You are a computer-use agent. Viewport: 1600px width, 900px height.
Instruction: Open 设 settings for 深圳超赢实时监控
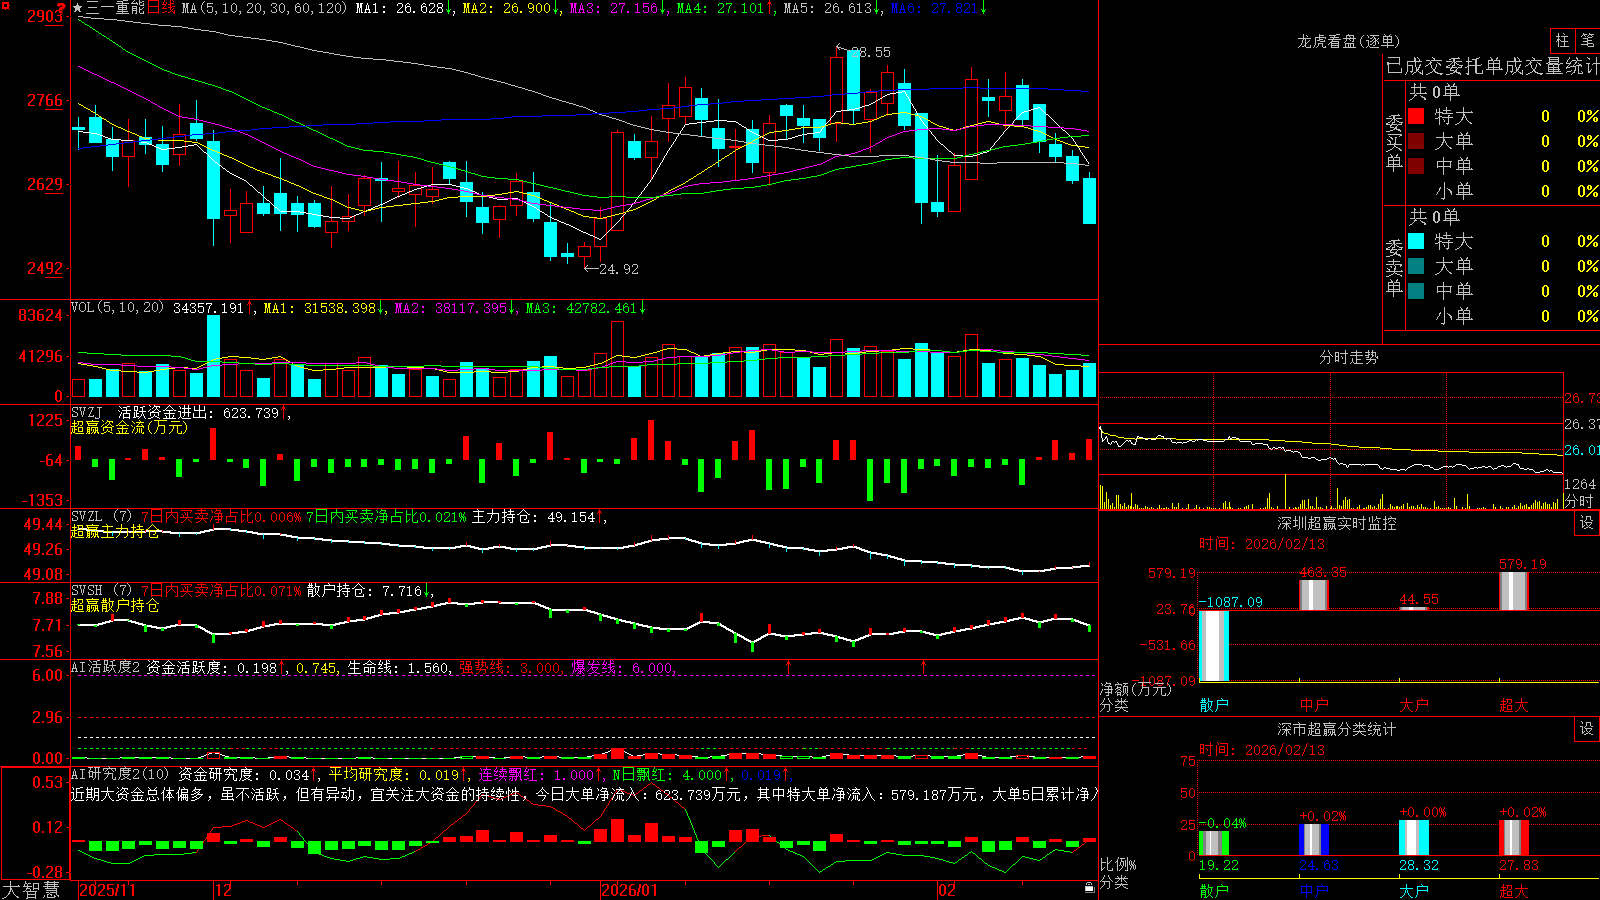pyautogui.click(x=1586, y=523)
